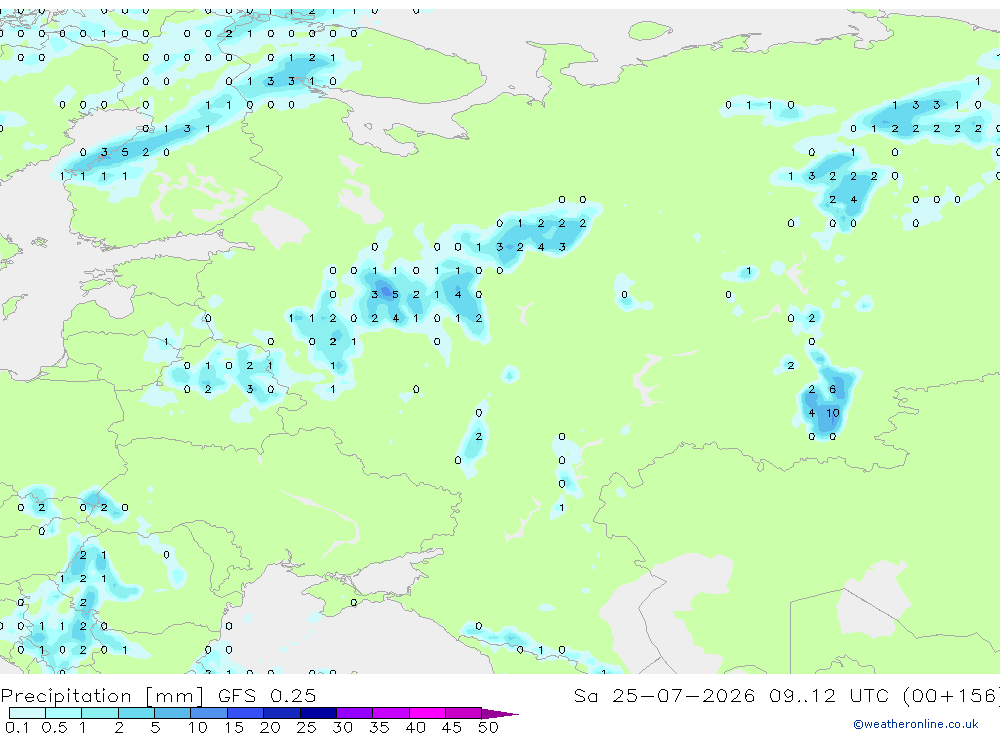The image size is (1000, 733).
Task: Select the 40–45 mm magenta legend swatch
Action: pyautogui.click(x=427, y=713)
